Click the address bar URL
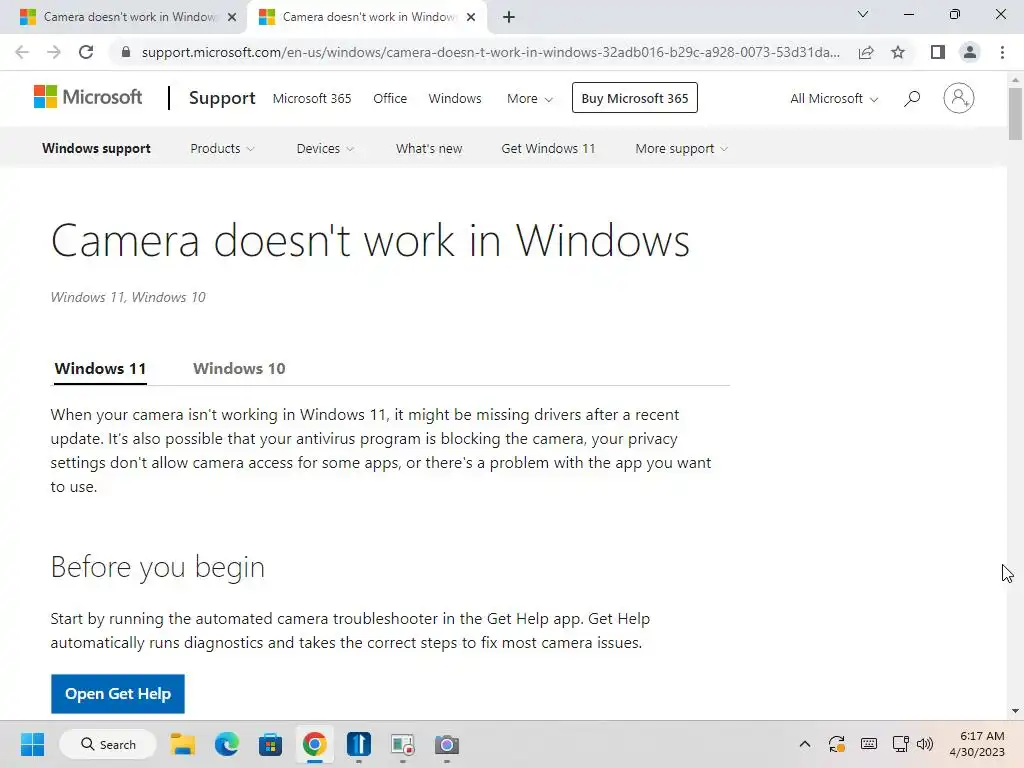Screen dimensions: 1024x768 click(490, 52)
